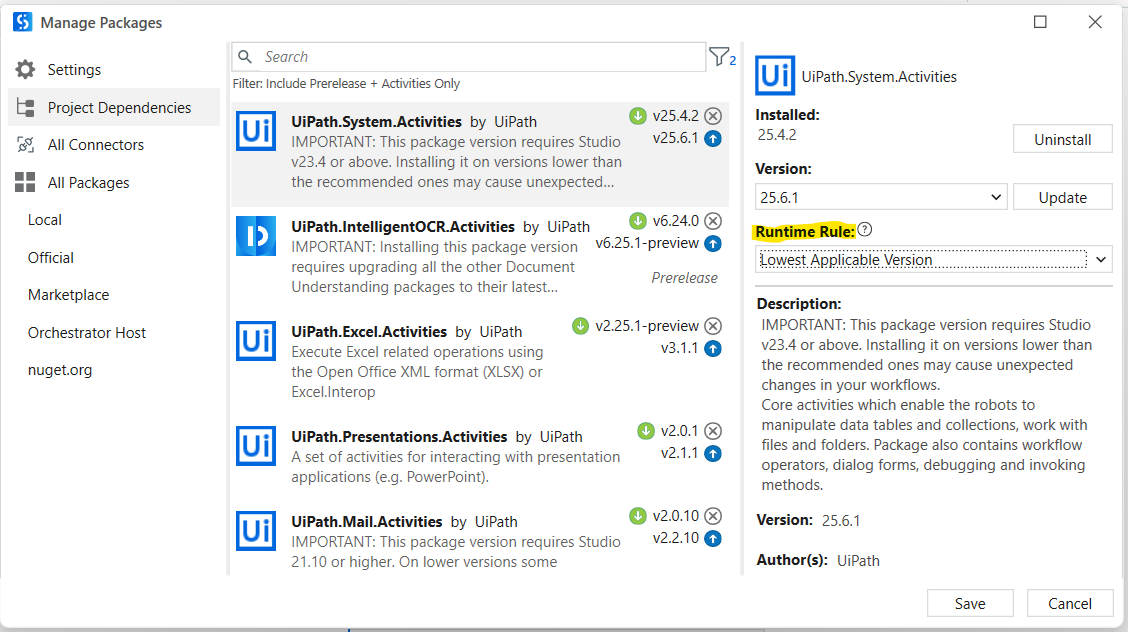Viewport: 1128px width, 632px height.
Task: Click green installed icon beside Mail v2.0.10
Action: [x=638, y=516]
